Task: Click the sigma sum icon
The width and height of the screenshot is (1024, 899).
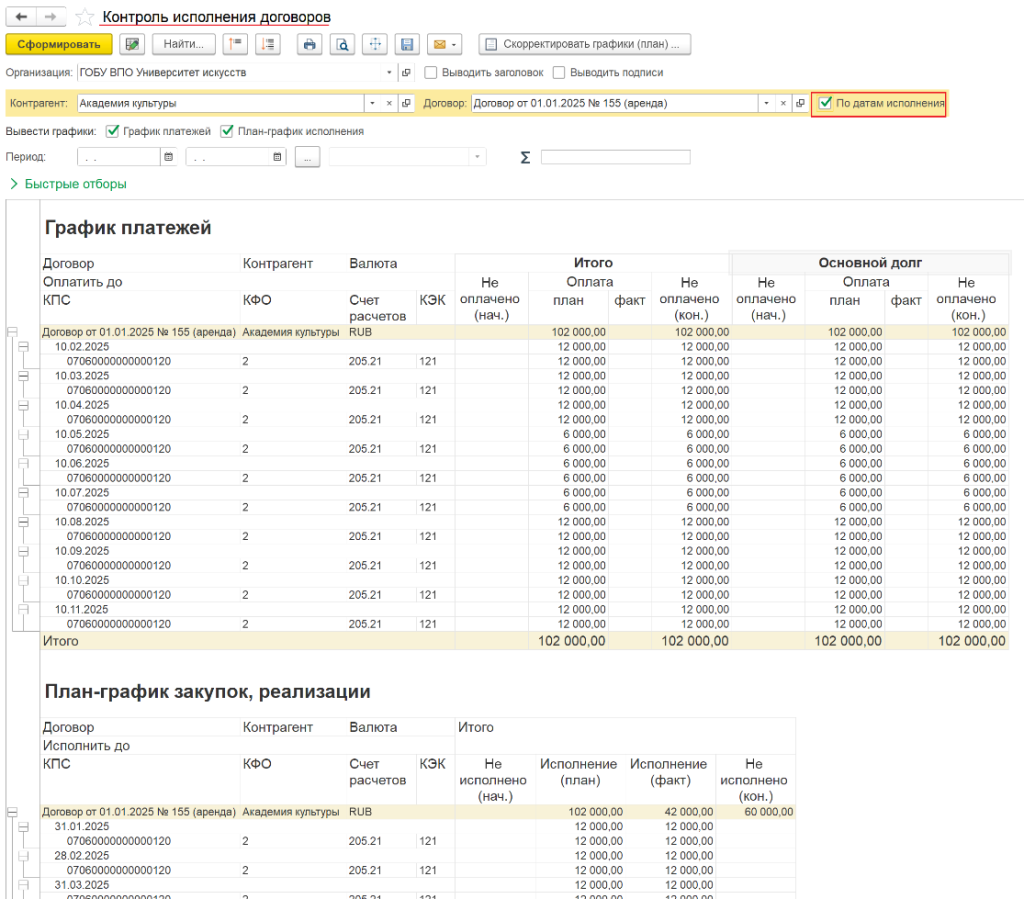Action: [525, 157]
